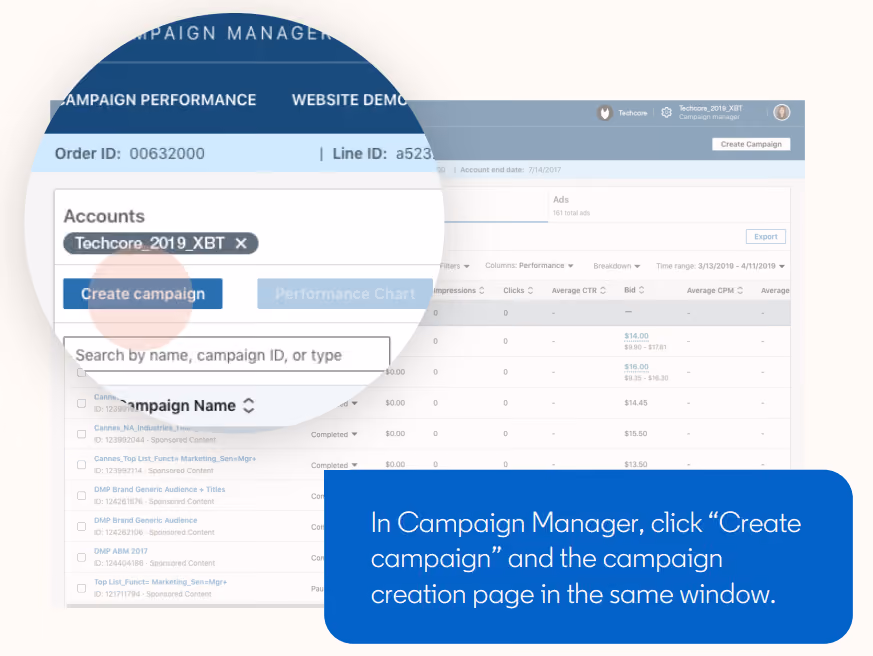Open Completed status dropdown for Cannes_NA_Industries

pyautogui.click(x=334, y=434)
